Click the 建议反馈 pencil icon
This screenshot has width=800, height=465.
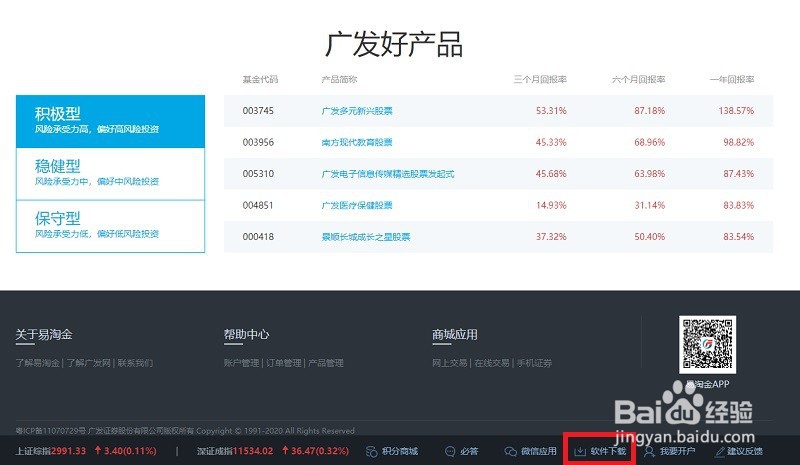pyautogui.click(x=720, y=452)
